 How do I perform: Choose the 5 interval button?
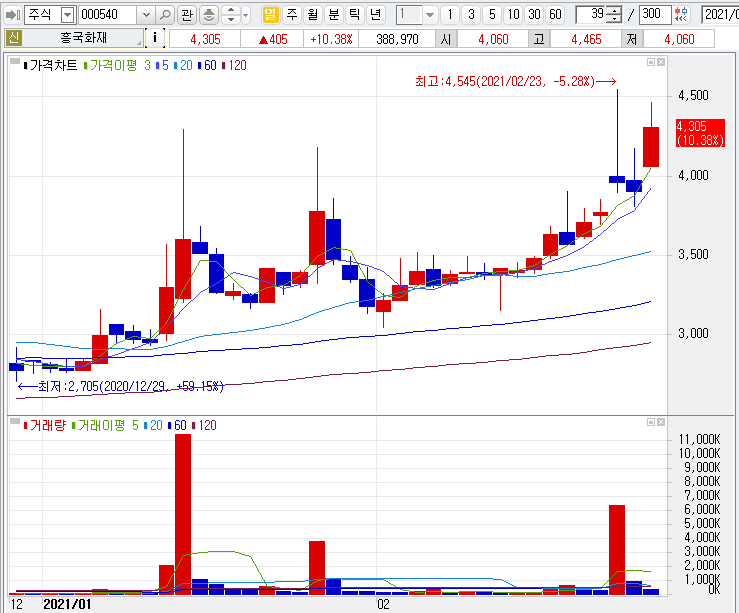click(x=492, y=15)
